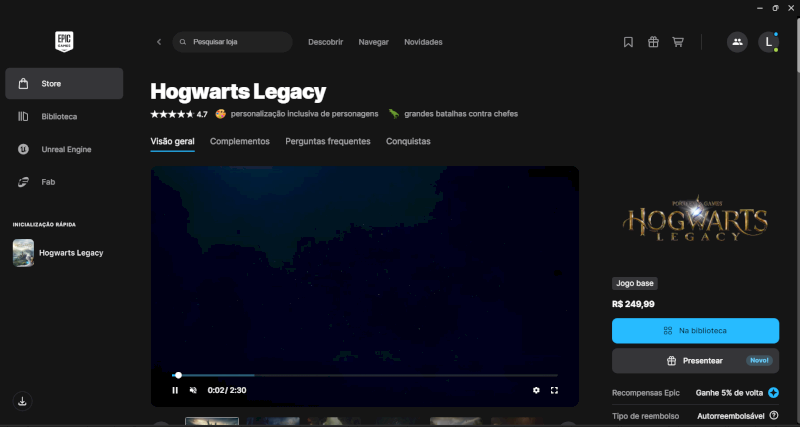Viewport: 800px width, 427px height.
Task: Click the Fab icon in sidebar
Action: (23, 182)
